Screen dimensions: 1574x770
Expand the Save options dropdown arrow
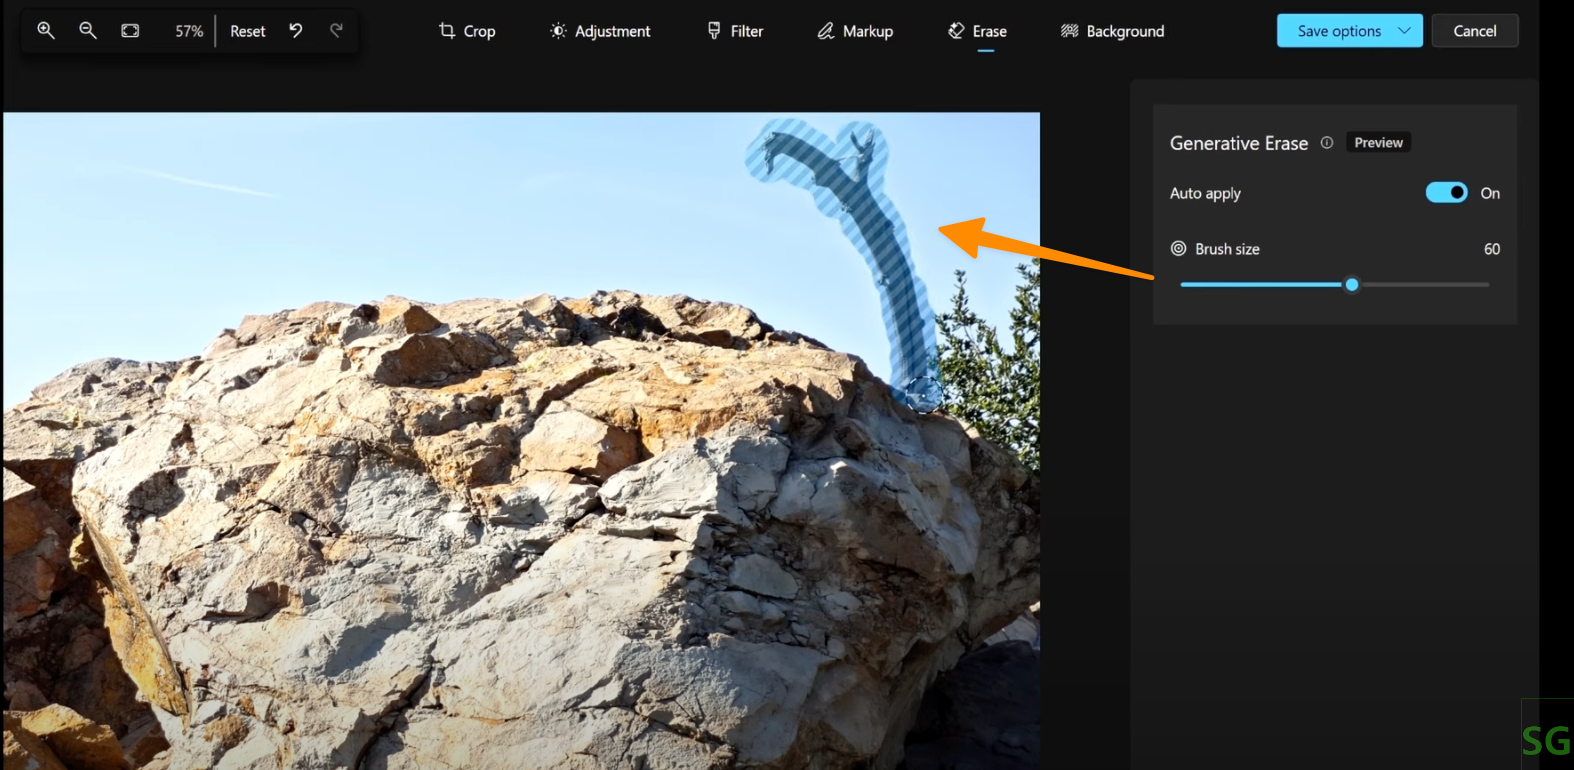pyautogui.click(x=1404, y=31)
